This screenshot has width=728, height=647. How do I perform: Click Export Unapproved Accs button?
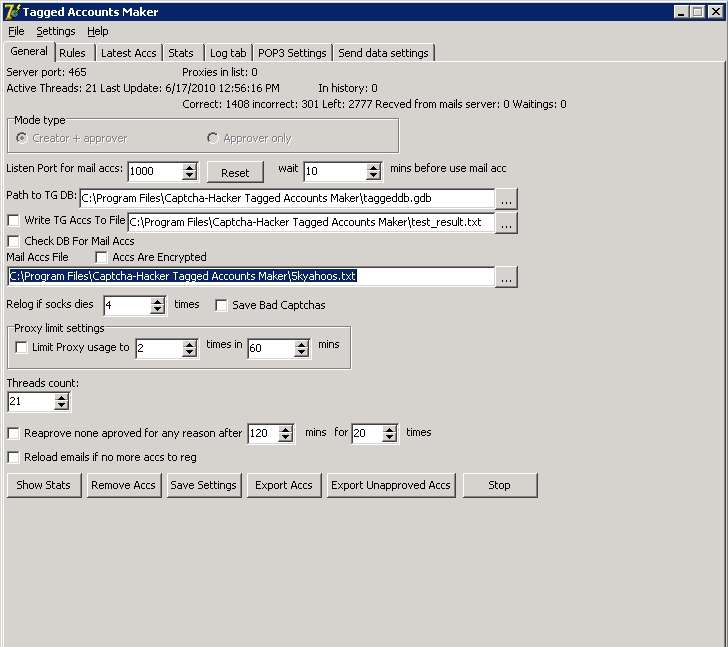point(391,485)
